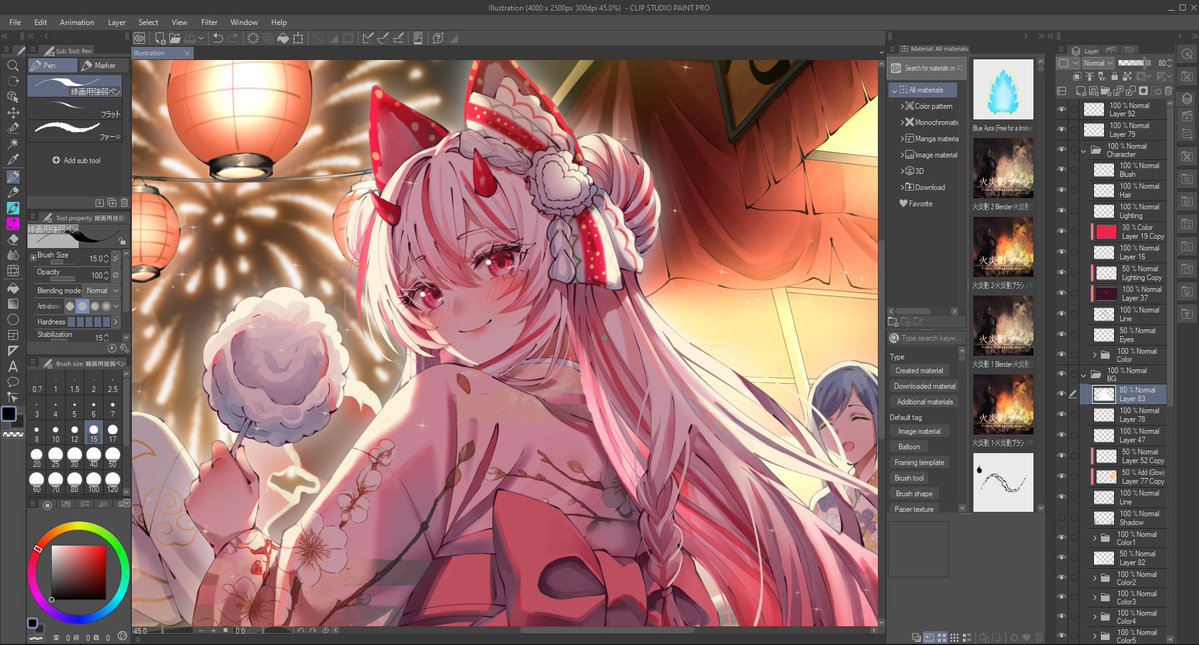
Task: Delete sub tool with trash icon
Action: tap(125, 203)
